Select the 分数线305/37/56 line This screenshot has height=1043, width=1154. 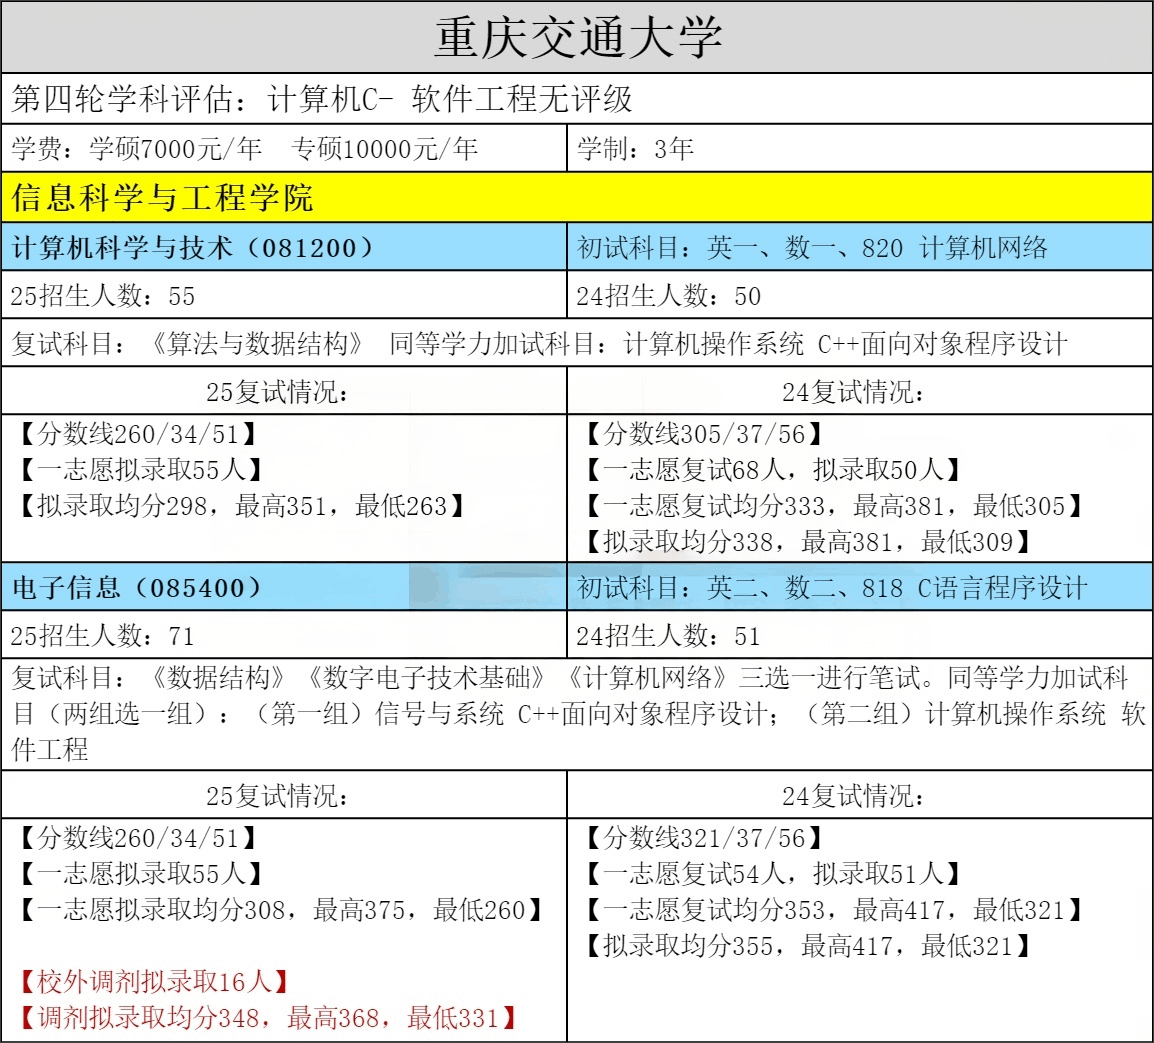click(702, 434)
